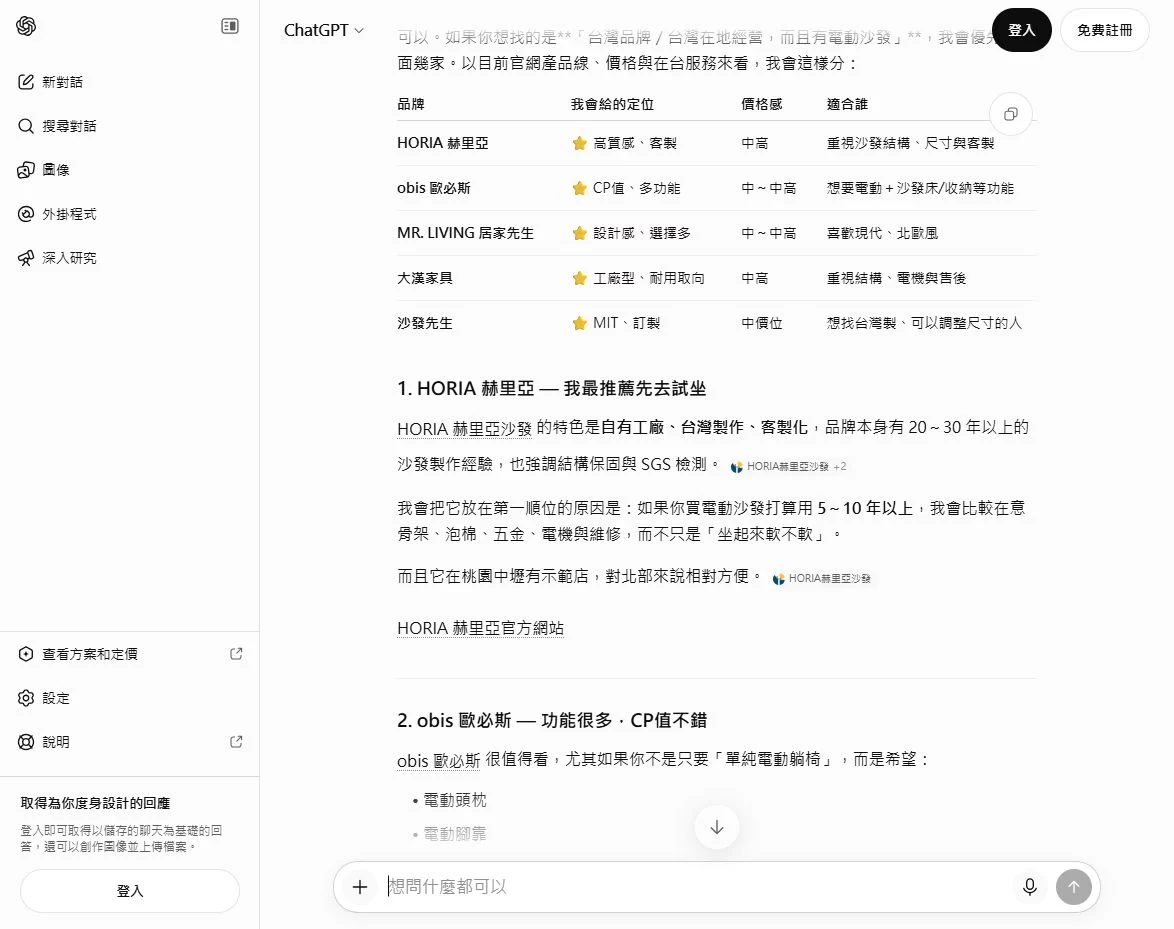The height and width of the screenshot is (929, 1174).
Task: Start voice dictation with the microphone icon
Action: click(1029, 887)
